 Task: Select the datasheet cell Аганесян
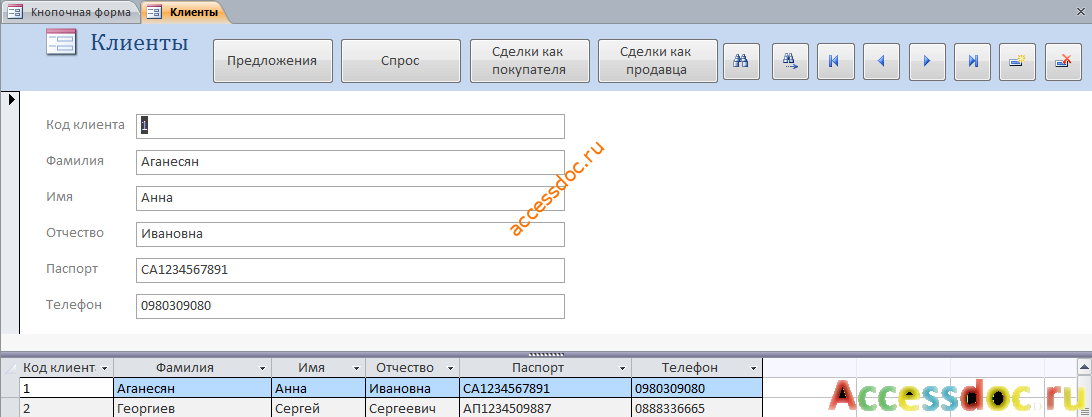(x=192, y=388)
